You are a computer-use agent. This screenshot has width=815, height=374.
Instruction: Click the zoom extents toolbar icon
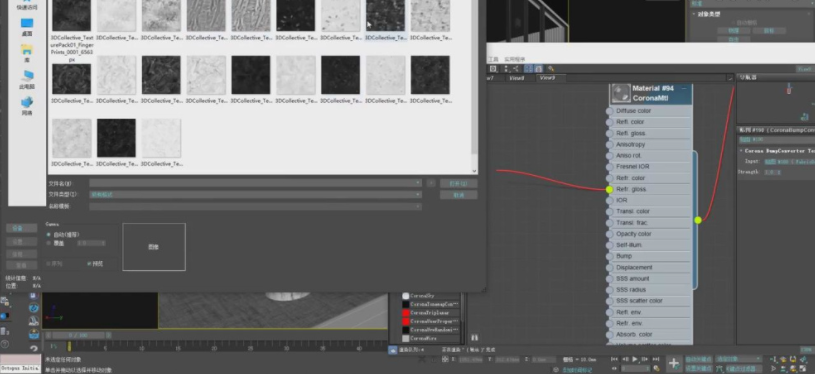[x=493, y=69]
